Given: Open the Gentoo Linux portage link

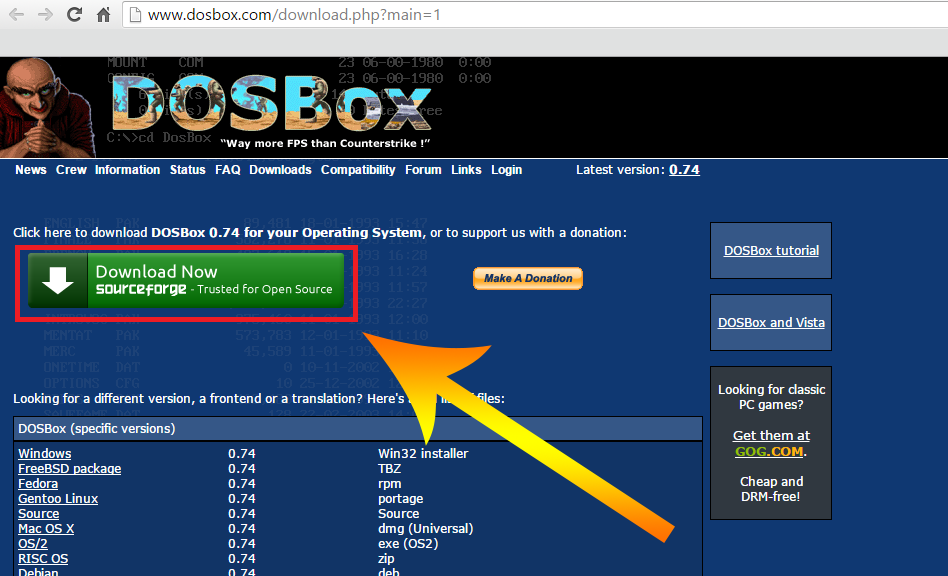Looking at the screenshot, I should click(58, 499).
